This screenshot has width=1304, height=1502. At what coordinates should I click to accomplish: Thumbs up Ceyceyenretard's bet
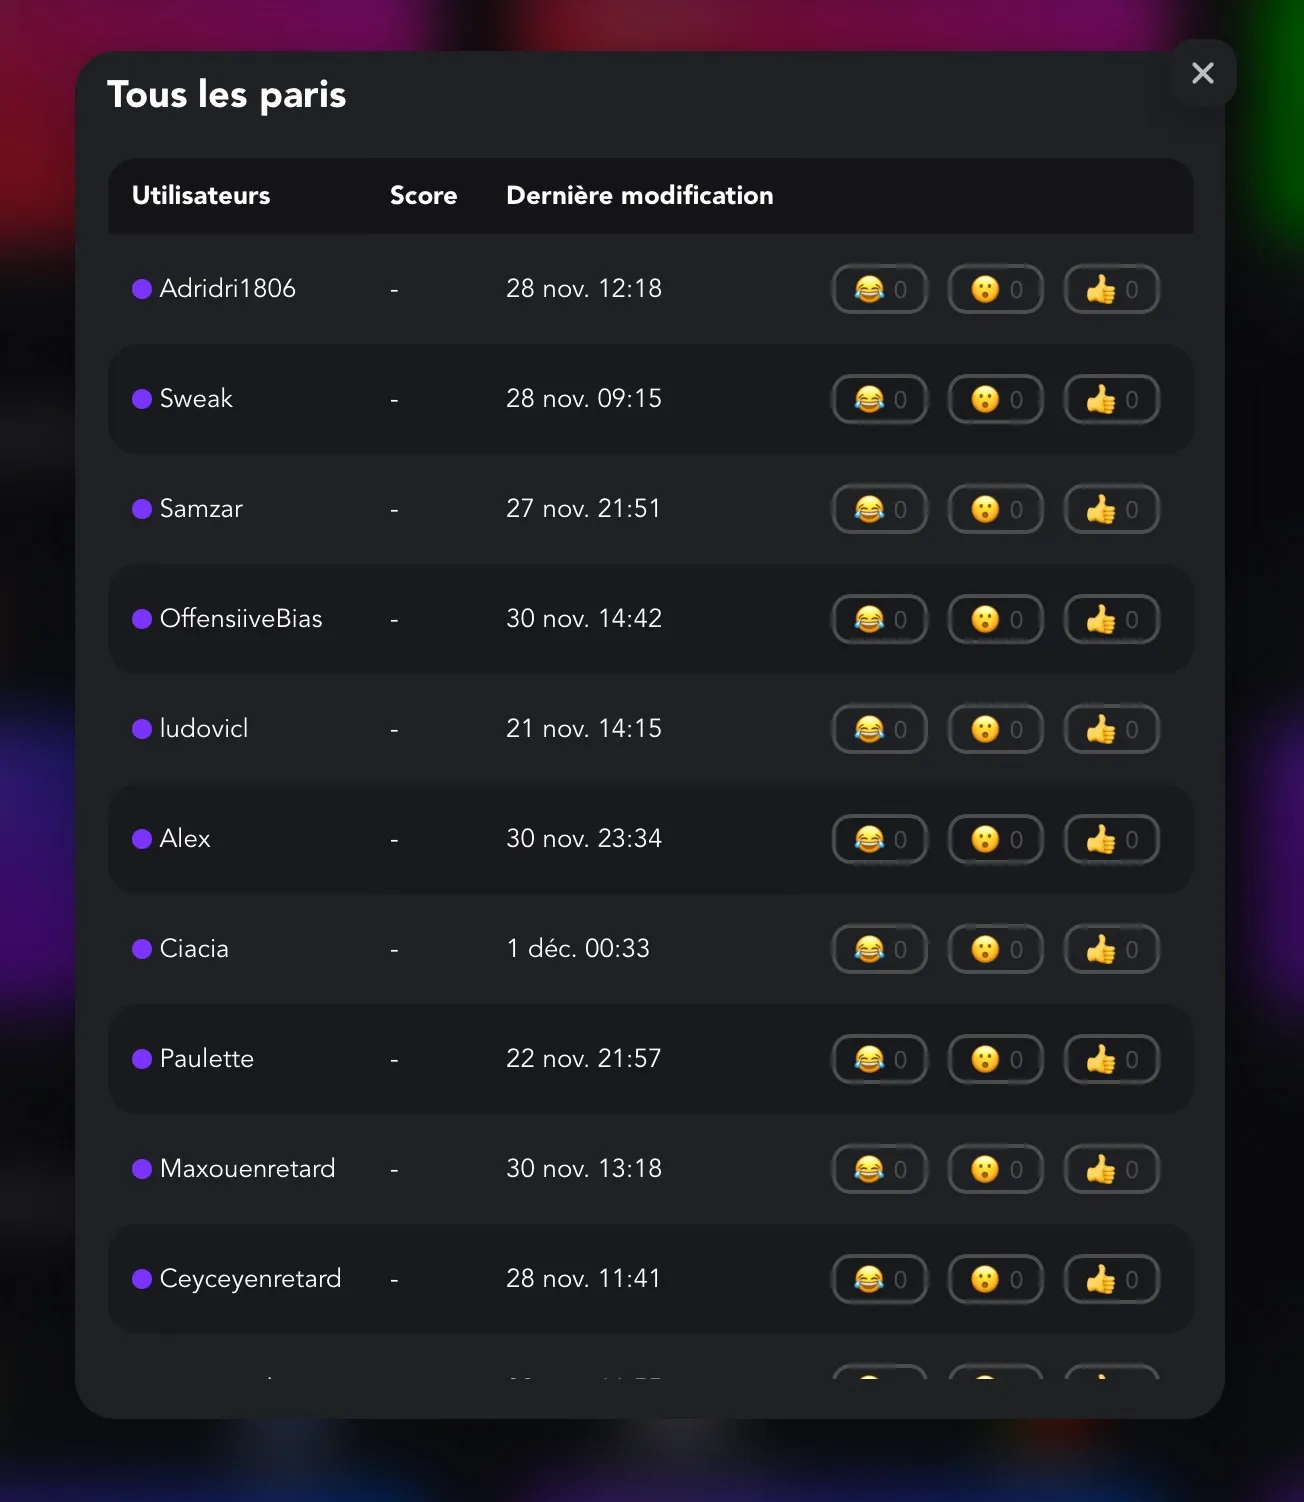click(x=1111, y=1279)
